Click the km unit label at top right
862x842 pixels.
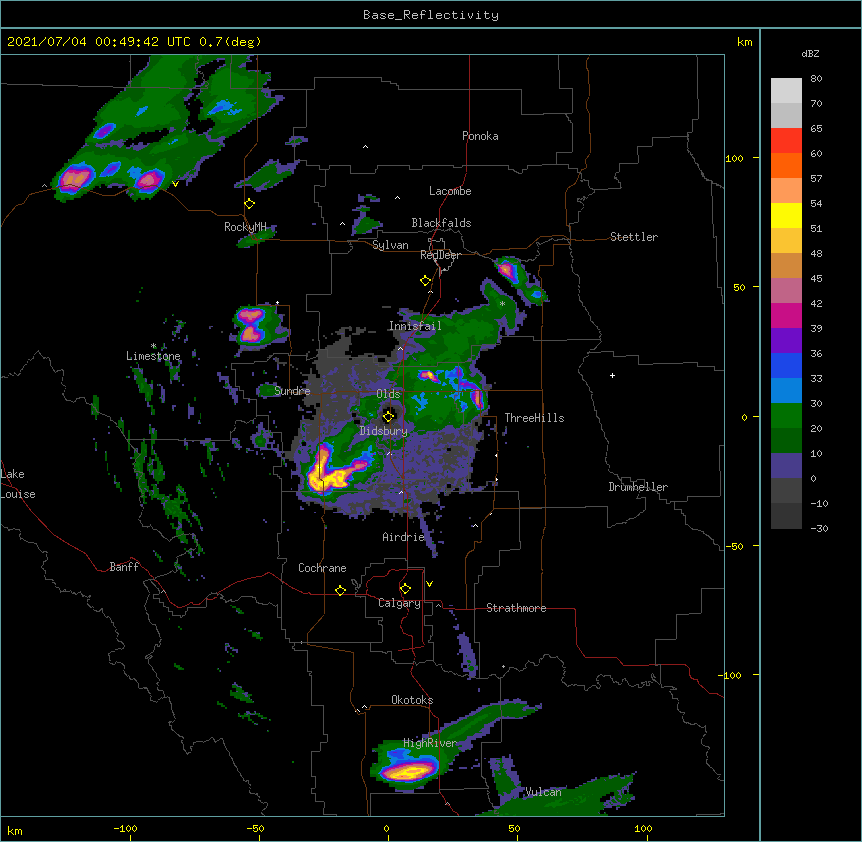(744, 42)
